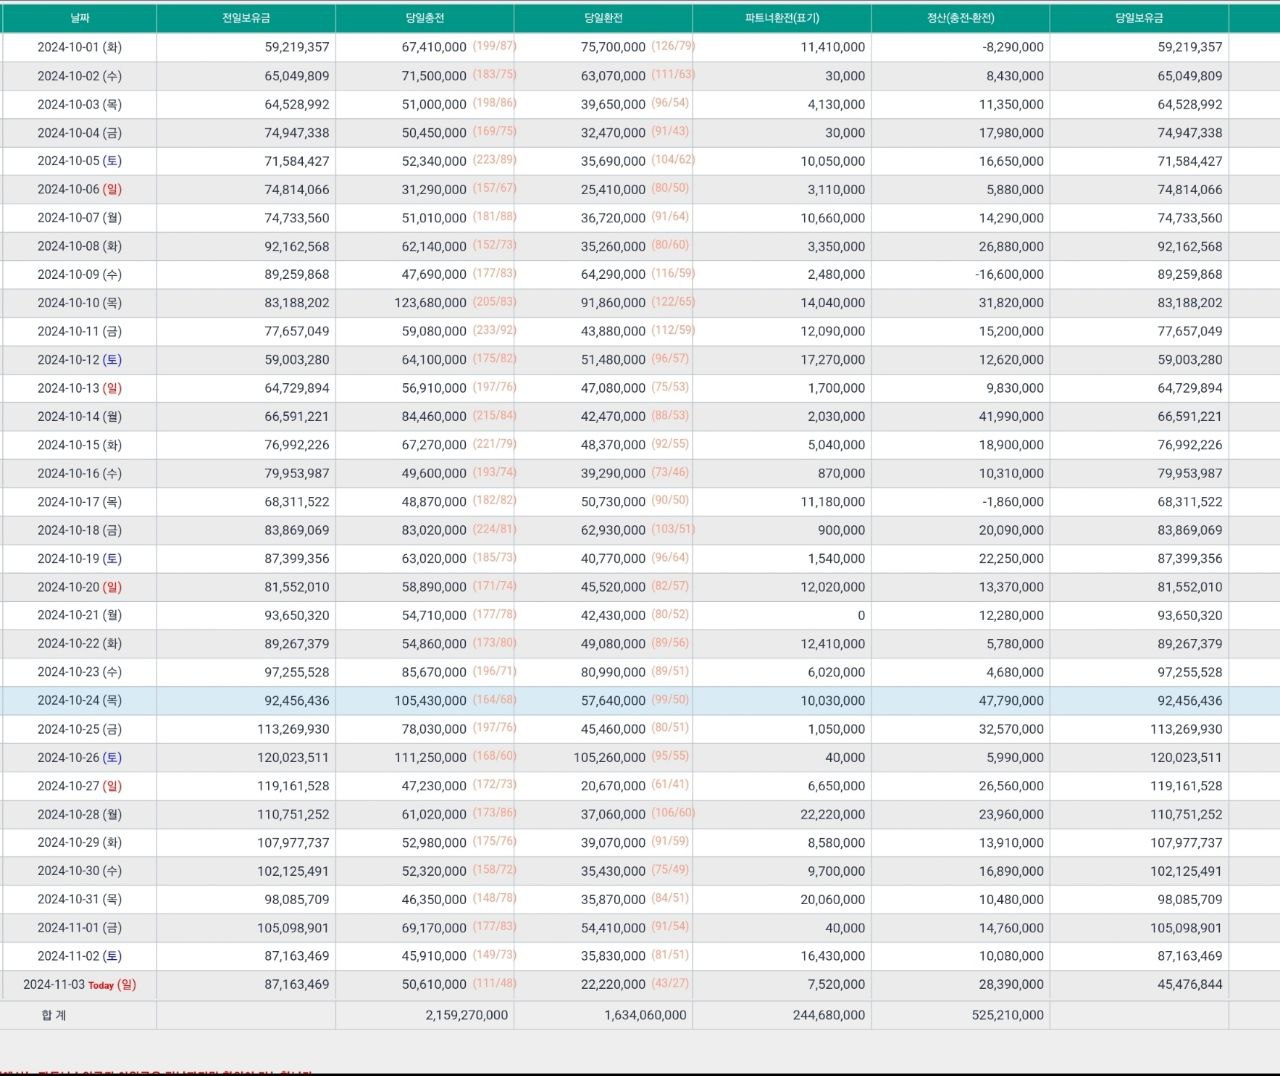Sort by the 전일보유금 column header
Image resolution: width=1280 pixels, height=1076 pixels.
[246, 18]
